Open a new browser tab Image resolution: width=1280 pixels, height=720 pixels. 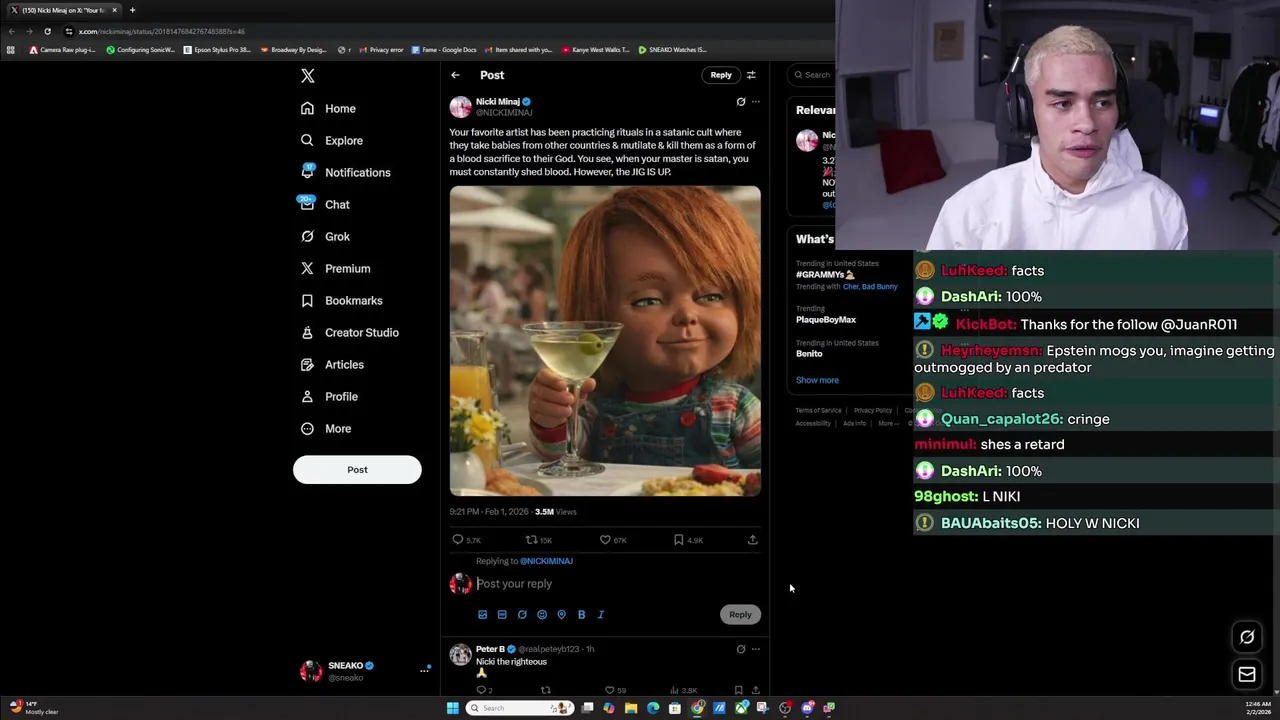pyautogui.click(x=132, y=10)
